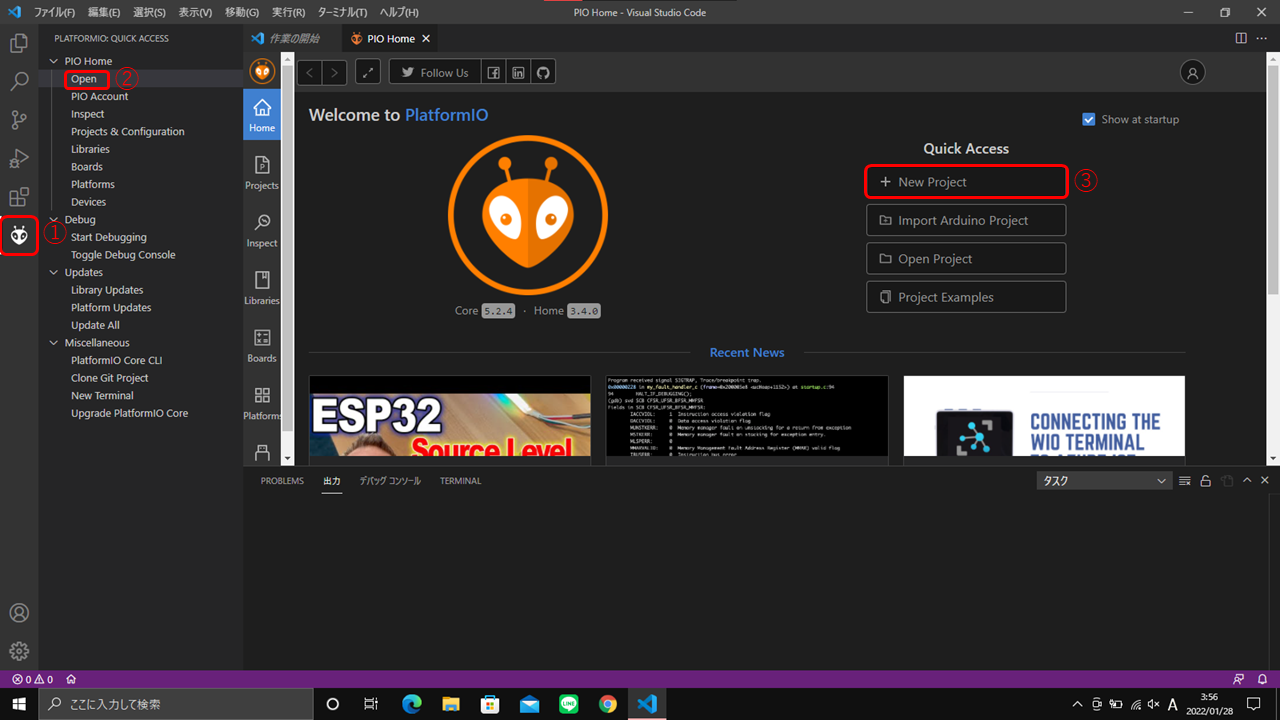The height and width of the screenshot is (720, 1280).
Task: Select Start Debugging item
Action: (108, 237)
